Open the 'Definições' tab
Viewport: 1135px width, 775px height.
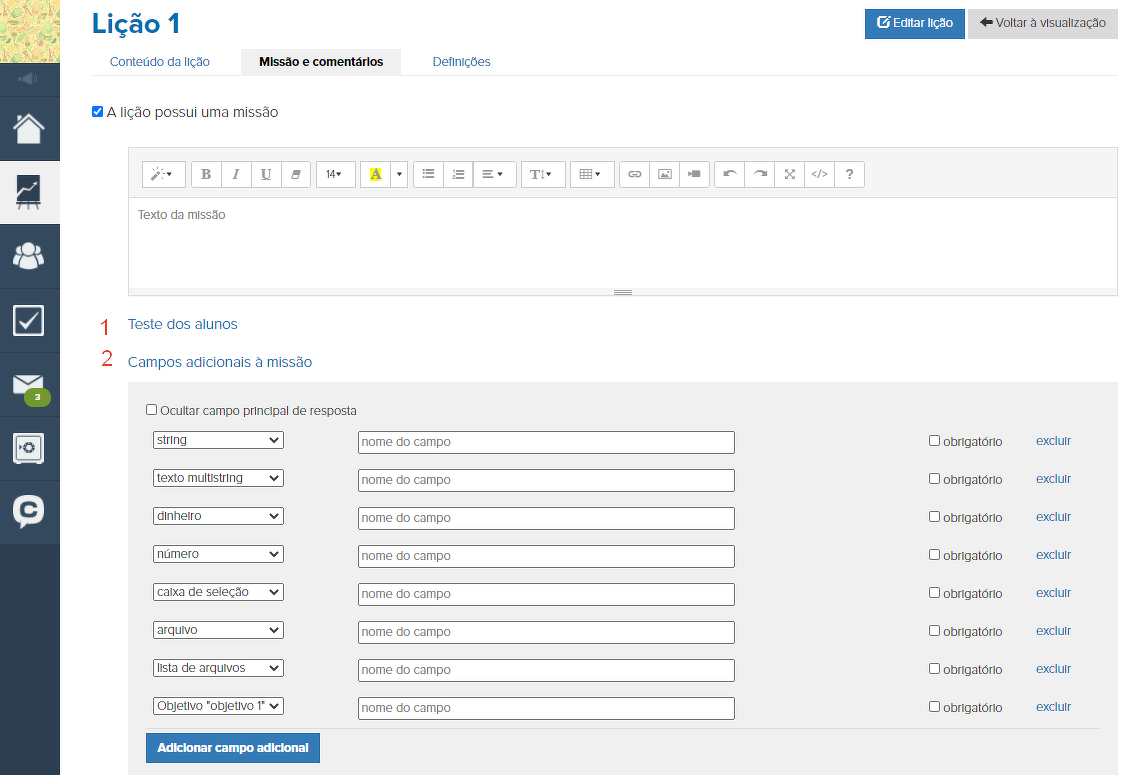pyautogui.click(x=461, y=62)
